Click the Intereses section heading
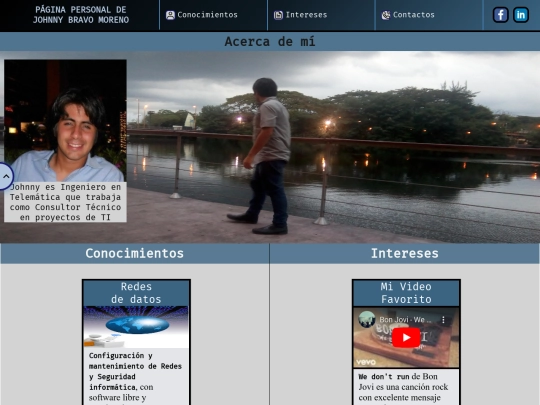 tap(405, 253)
